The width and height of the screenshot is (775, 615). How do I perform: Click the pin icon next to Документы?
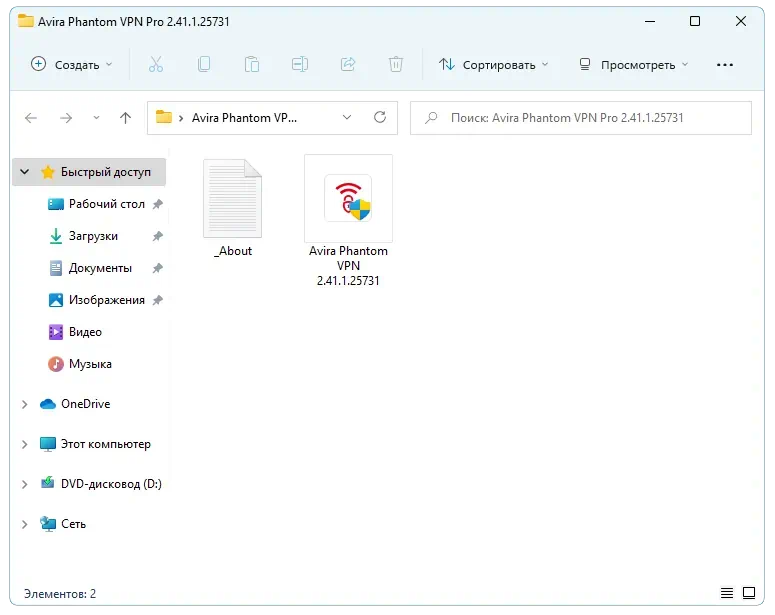[x=158, y=268]
